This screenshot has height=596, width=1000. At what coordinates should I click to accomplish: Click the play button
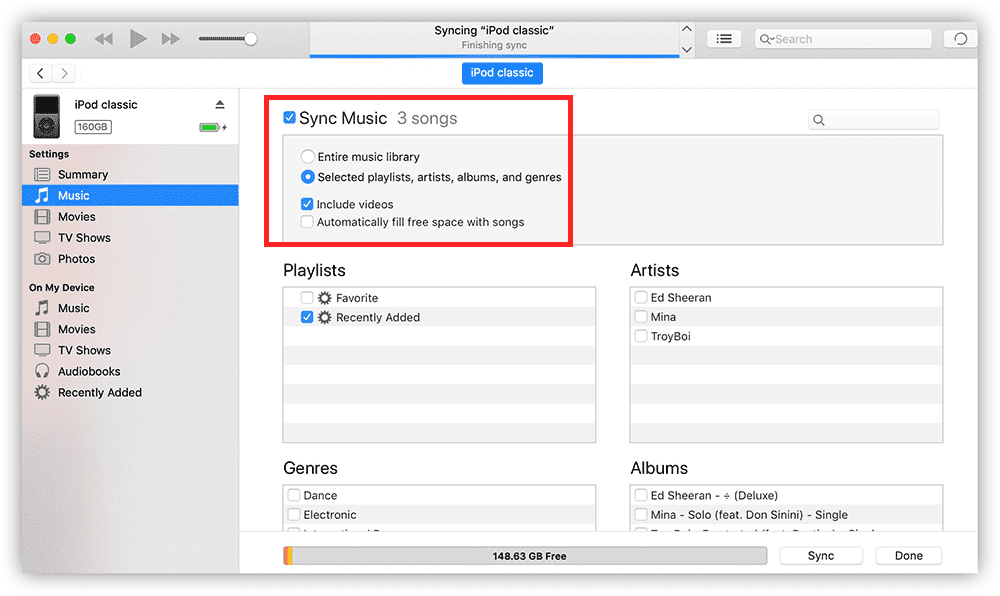[138, 39]
